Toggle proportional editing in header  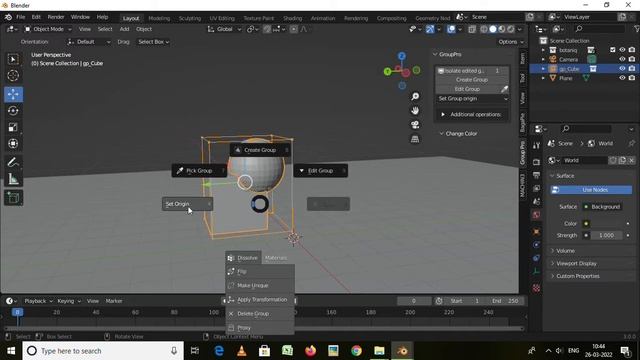[x=293, y=29]
